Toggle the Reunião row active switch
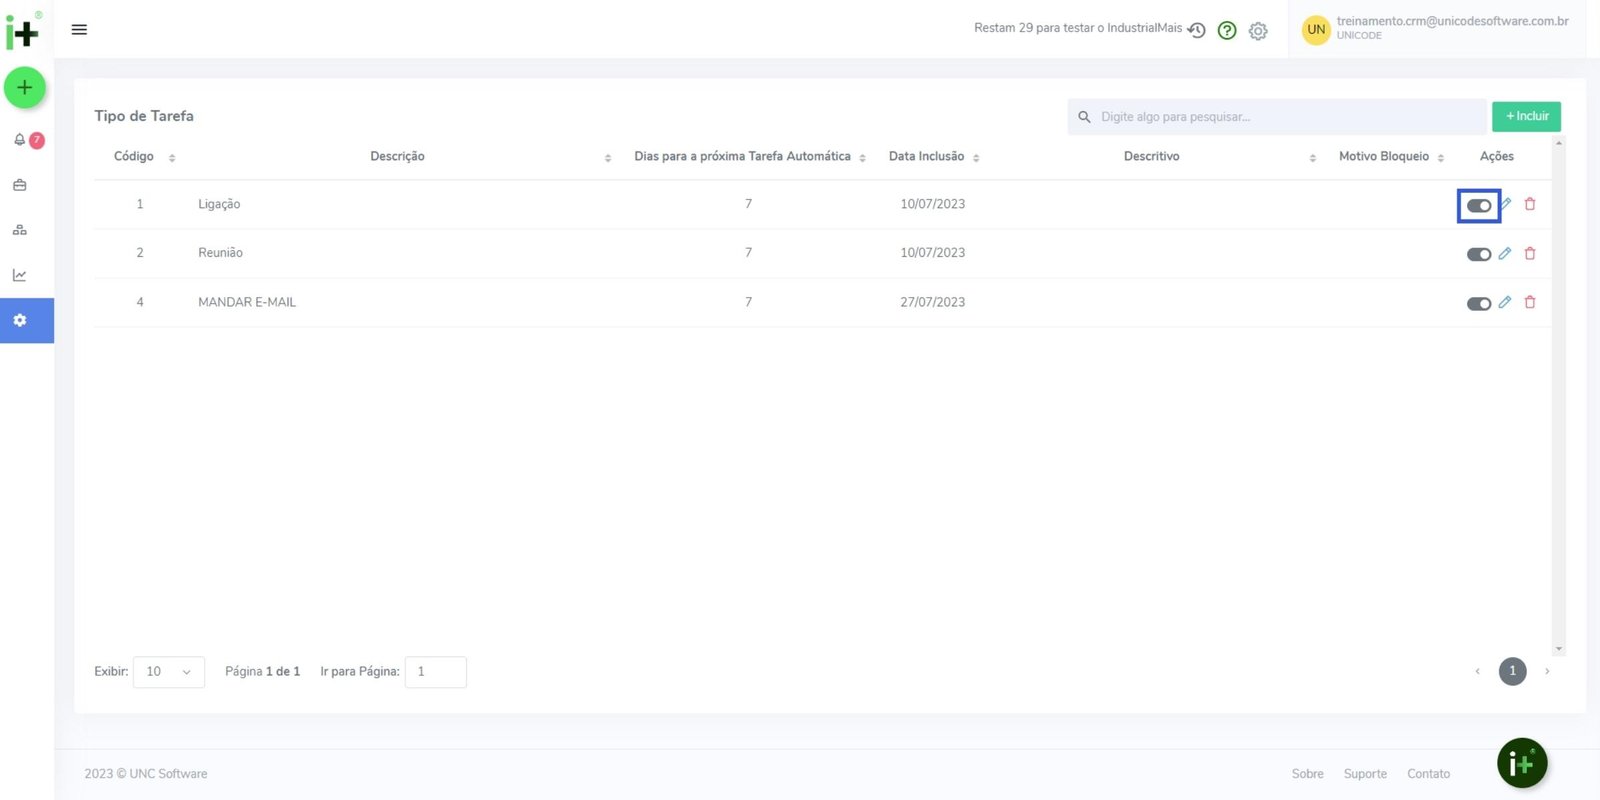This screenshot has height=800, width=1600. (x=1479, y=255)
